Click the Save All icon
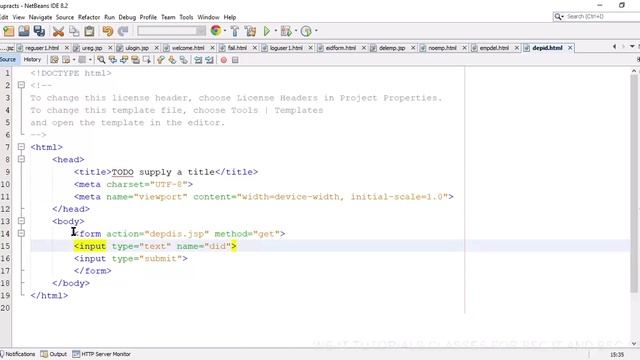The height and width of the screenshot is (360, 640). [39, 31]
